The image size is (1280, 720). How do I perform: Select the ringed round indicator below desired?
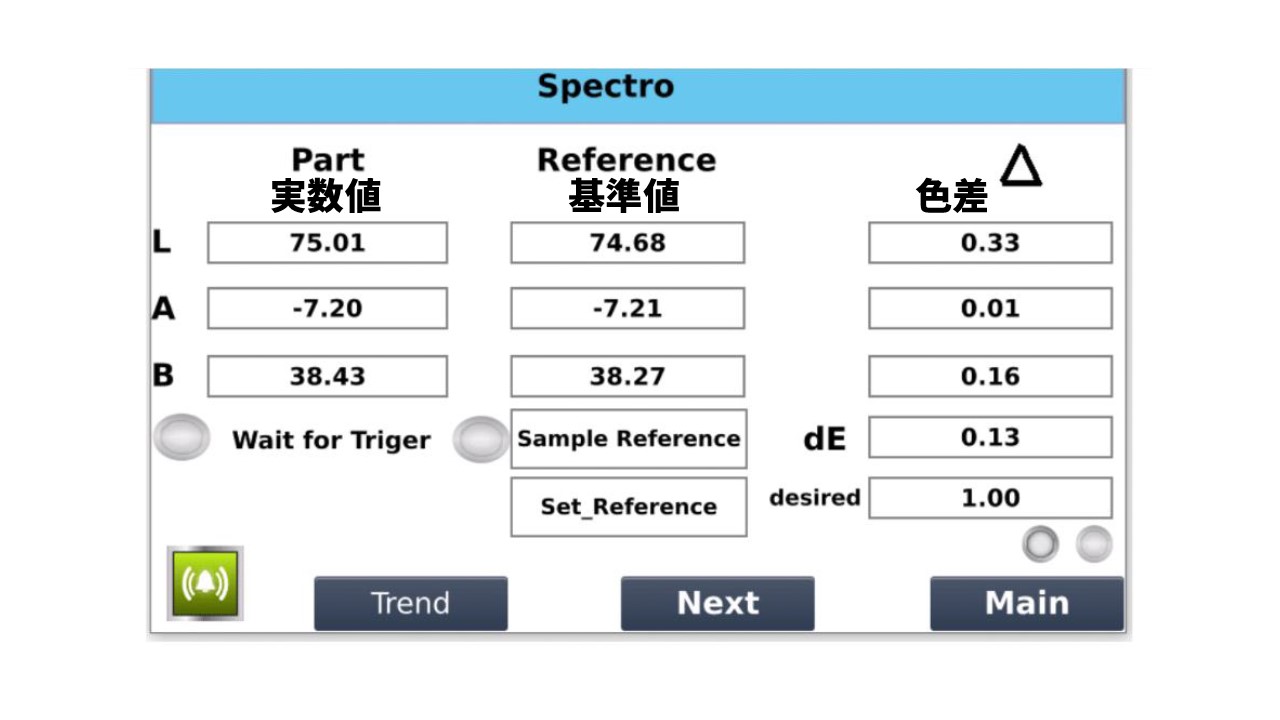tap(1040, 544)
